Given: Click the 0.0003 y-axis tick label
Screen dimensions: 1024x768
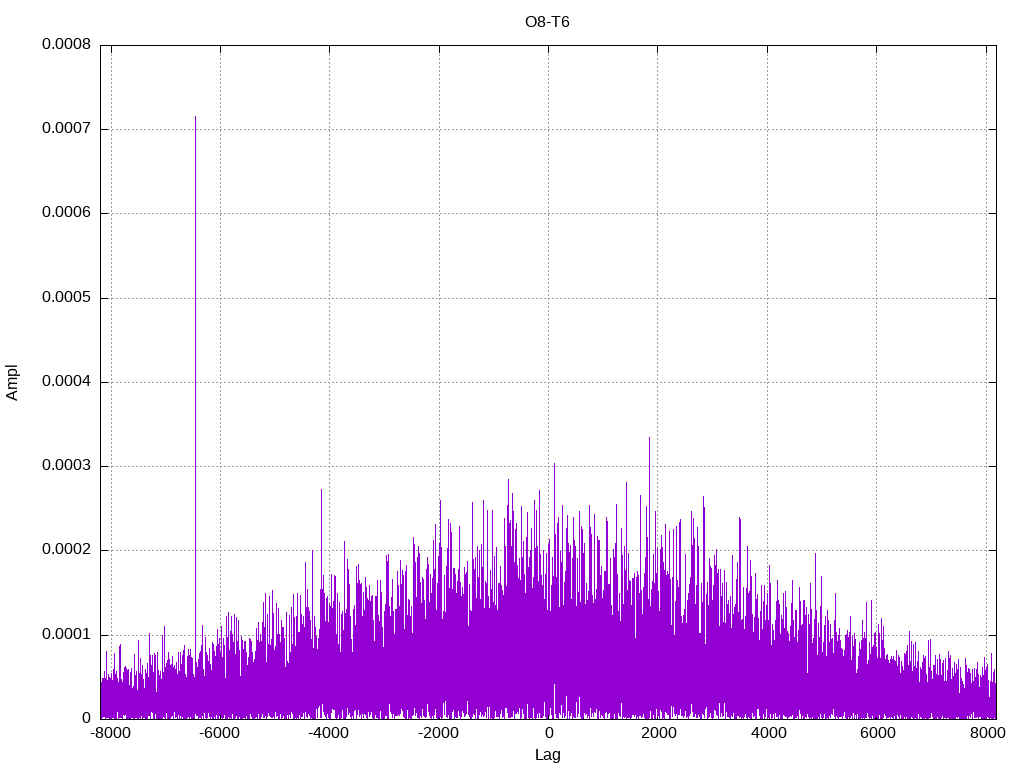Looking at the screenshot, I should click(66, 466).
